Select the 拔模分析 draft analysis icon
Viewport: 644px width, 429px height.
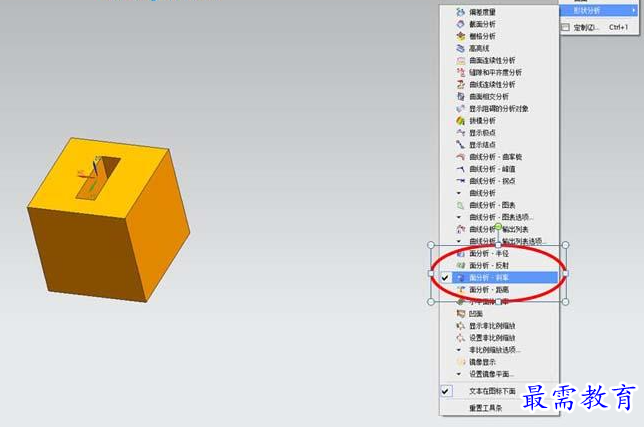coord(460,121)
